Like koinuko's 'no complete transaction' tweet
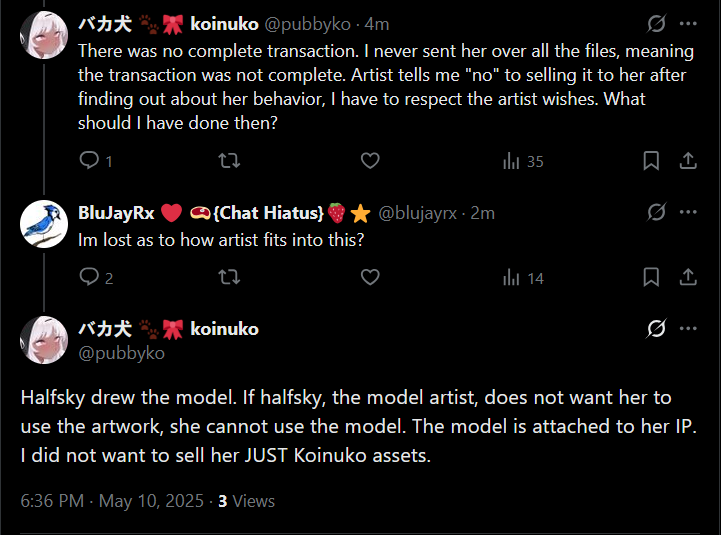Screen dimensions: 721x535 [370, 161]
